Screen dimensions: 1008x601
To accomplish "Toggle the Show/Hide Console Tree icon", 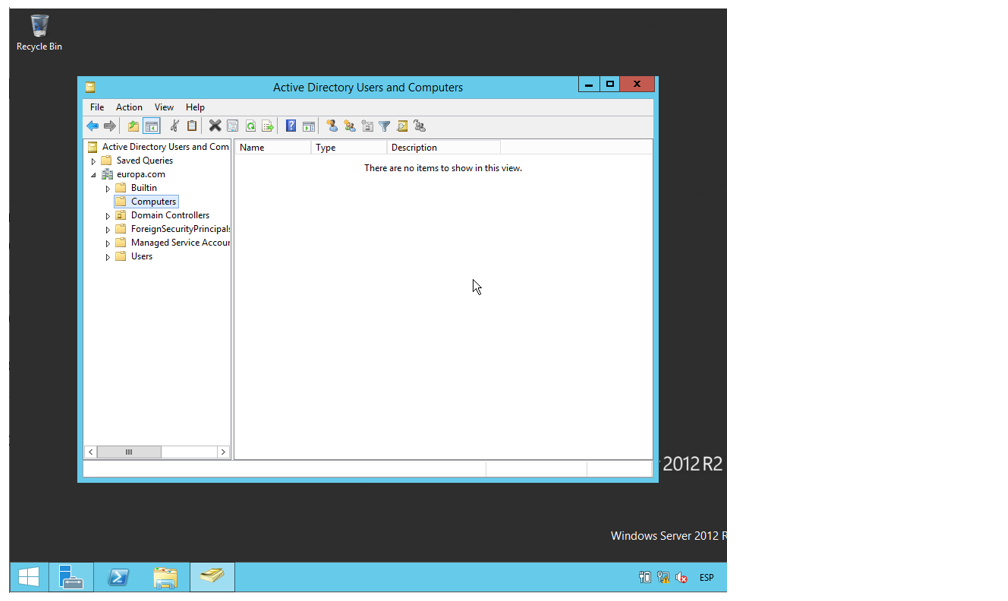I will pos(152,126).
